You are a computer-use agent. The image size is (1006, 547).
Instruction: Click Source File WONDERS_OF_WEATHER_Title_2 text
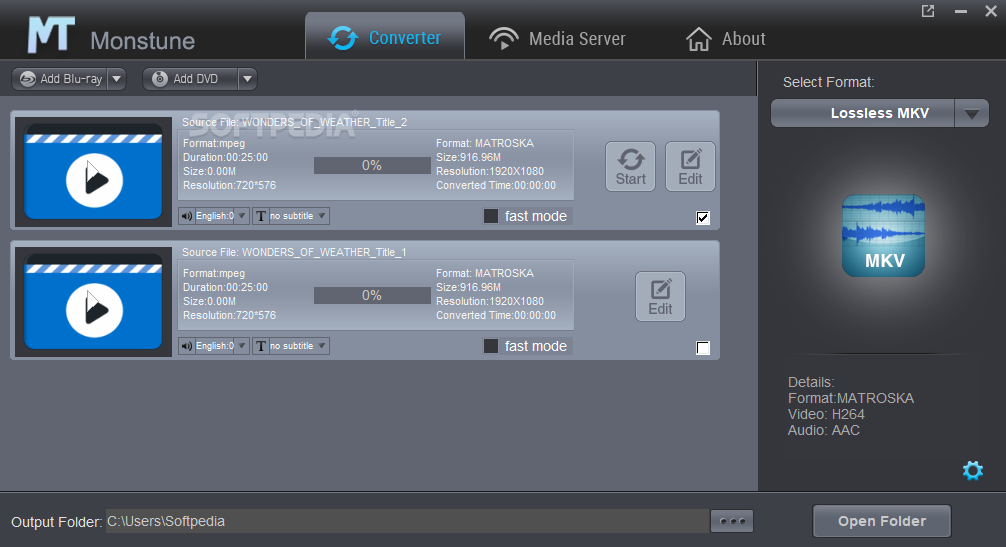point(294,122)
